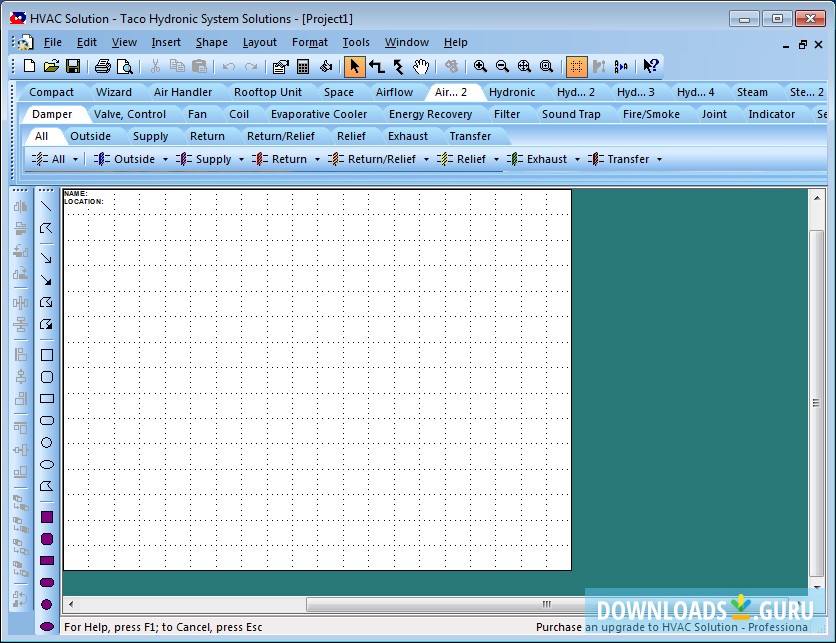Select the arrow line tool
The height and width of the screenshot is (643, 836).
coord(46,259)
